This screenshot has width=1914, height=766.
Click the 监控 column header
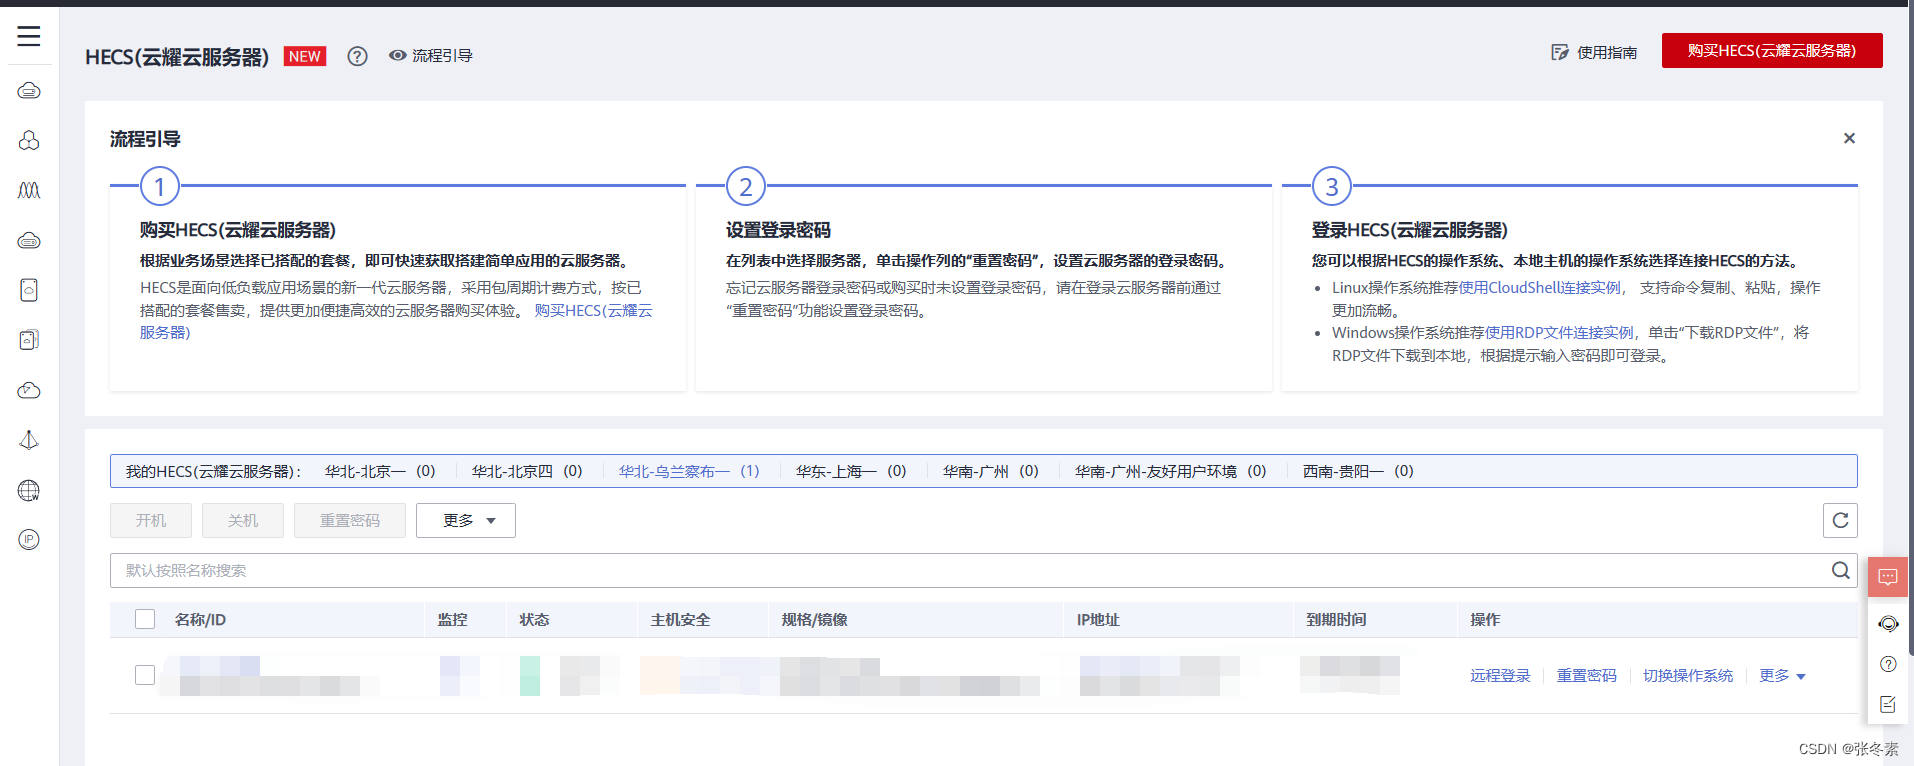click(x=453, y=620)
